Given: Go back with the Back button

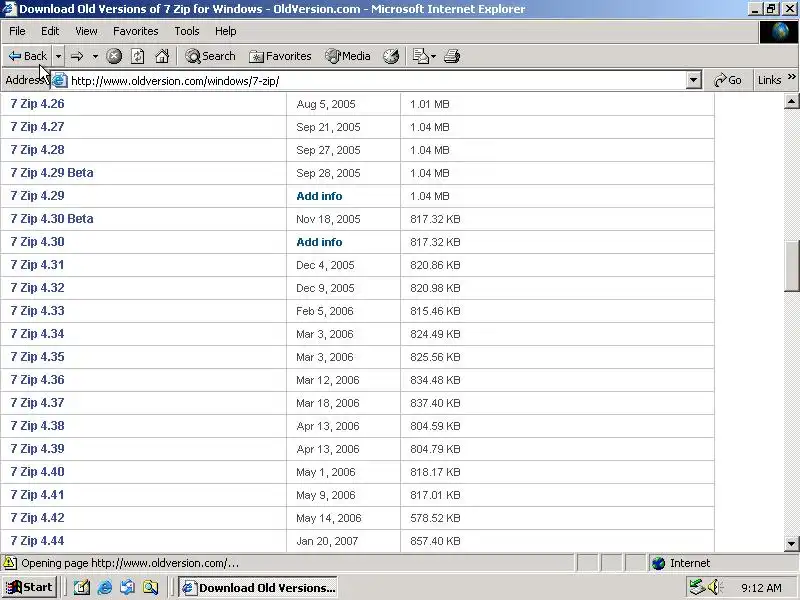Looking at the screenshot, I should coord(28,56).
